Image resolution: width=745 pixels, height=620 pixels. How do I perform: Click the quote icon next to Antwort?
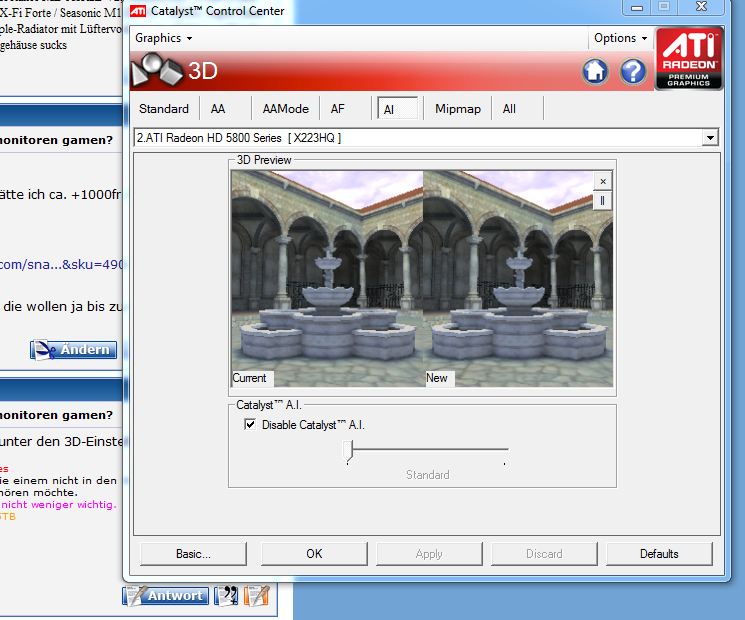[226, 596]
